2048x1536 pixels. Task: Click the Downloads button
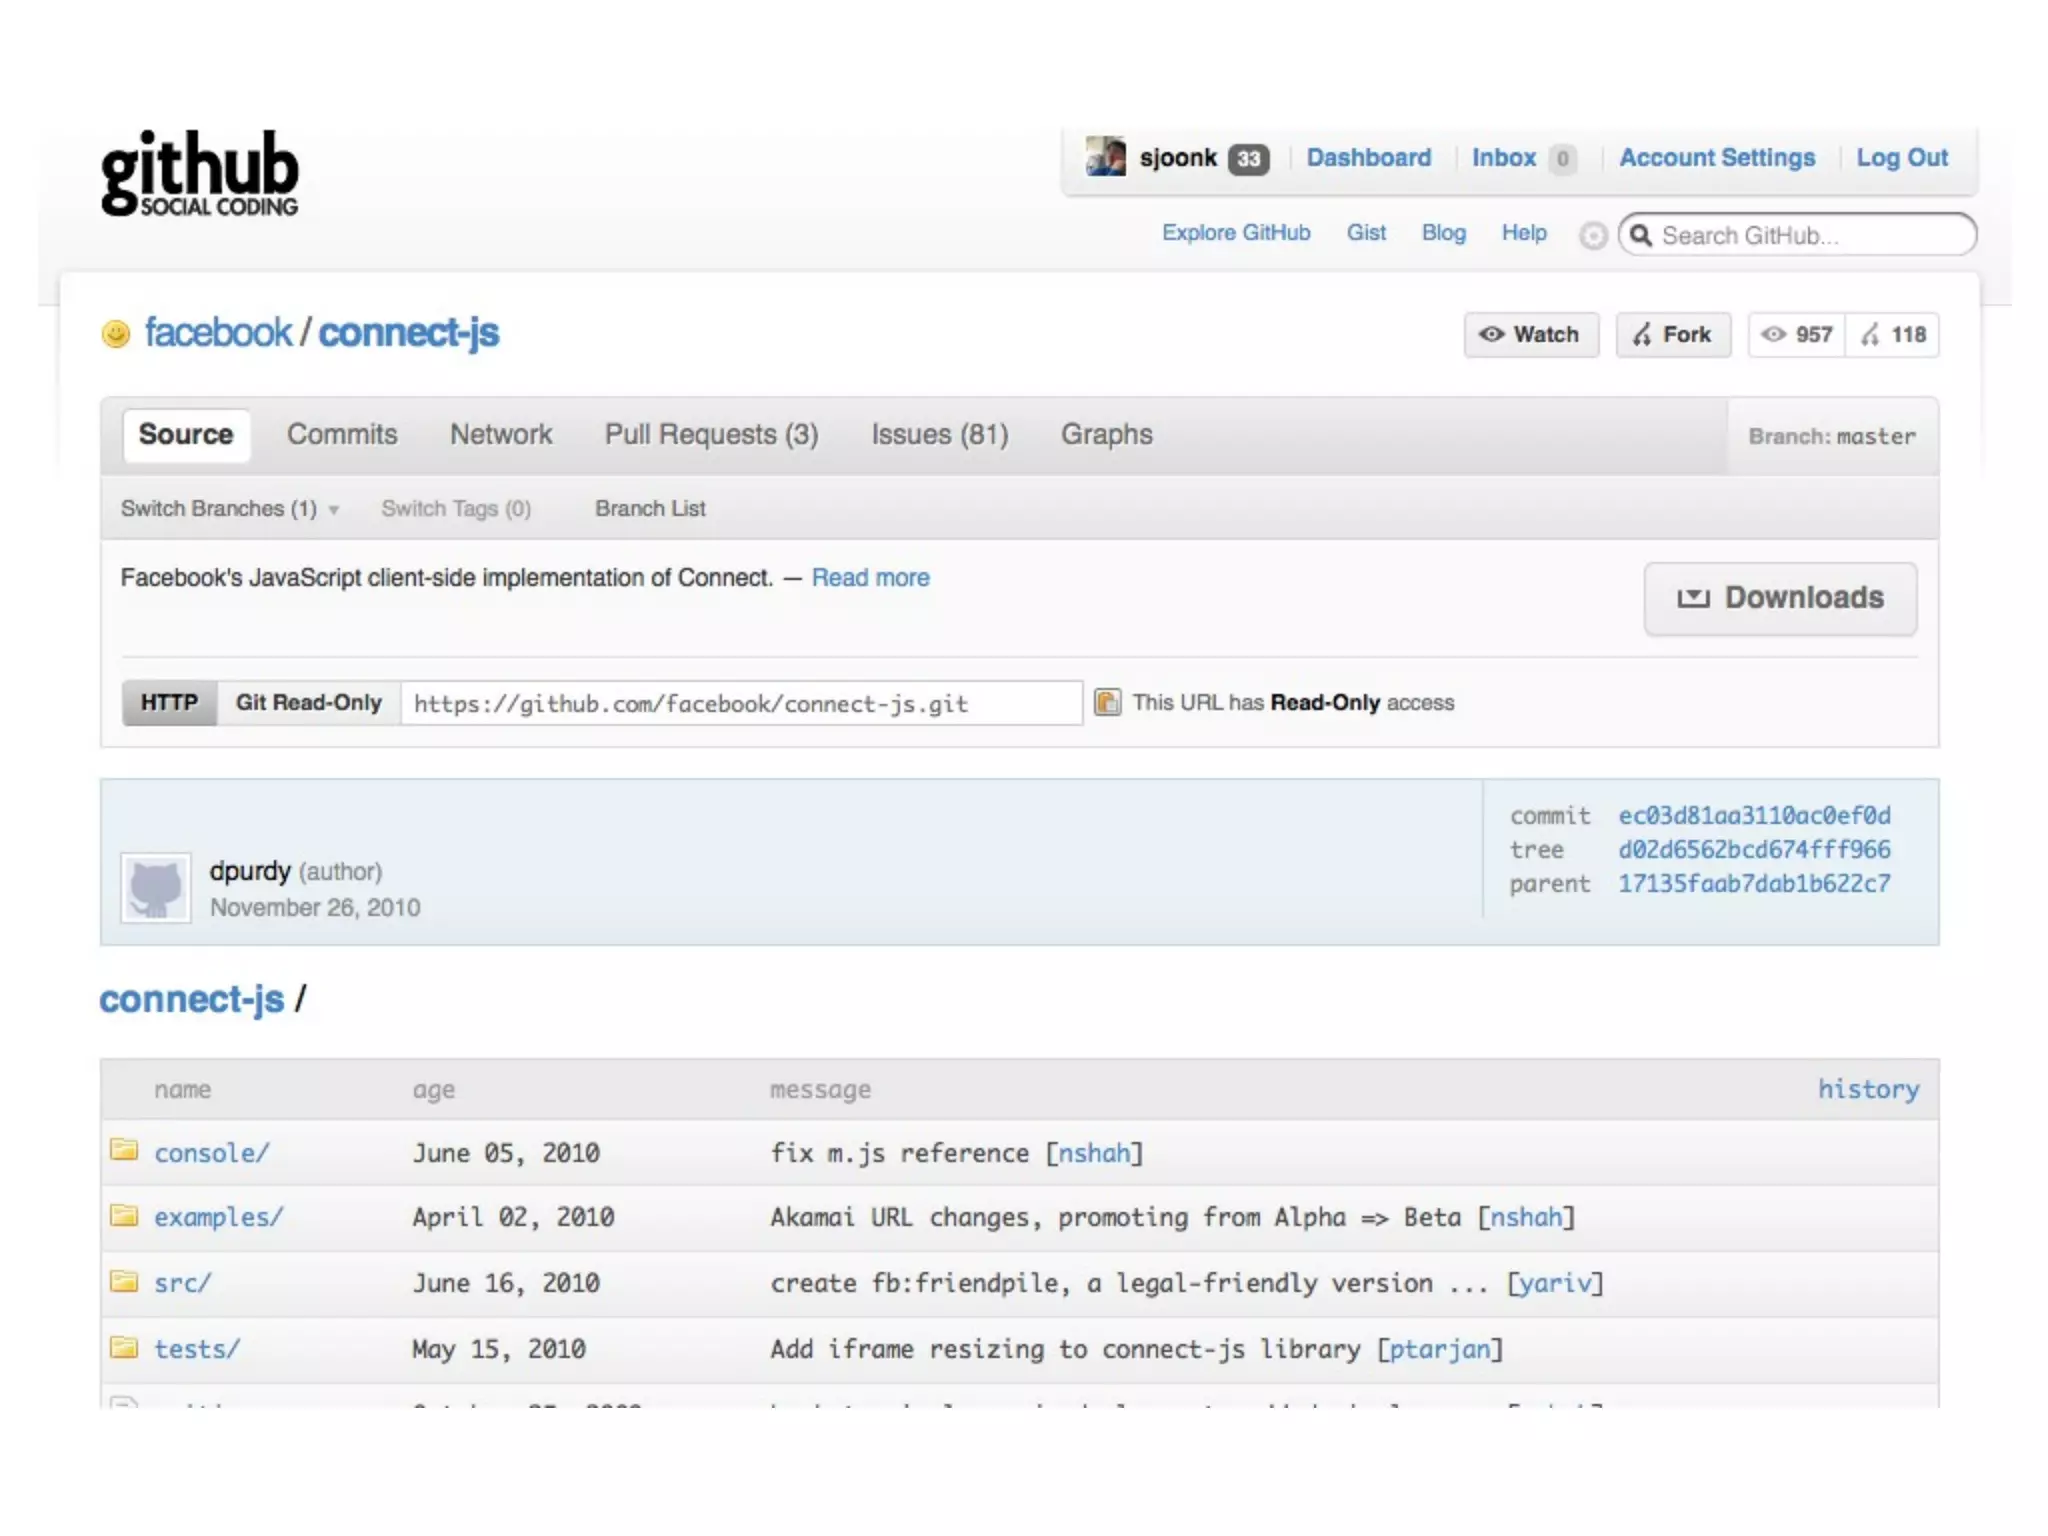[1780, 598]
